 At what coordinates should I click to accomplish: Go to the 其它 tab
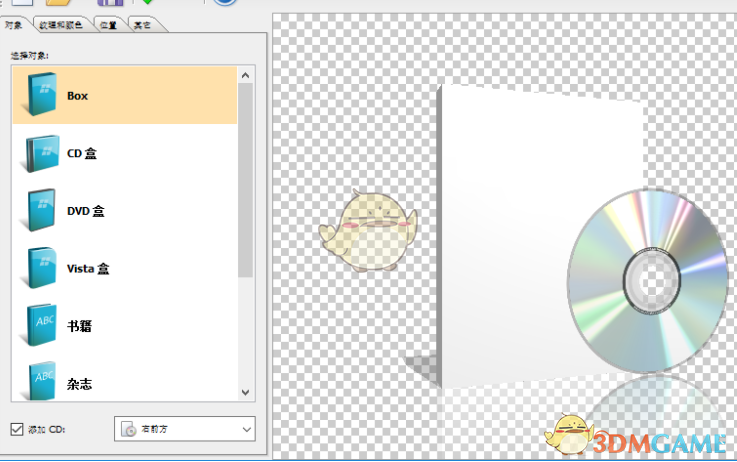pos(142,25)
